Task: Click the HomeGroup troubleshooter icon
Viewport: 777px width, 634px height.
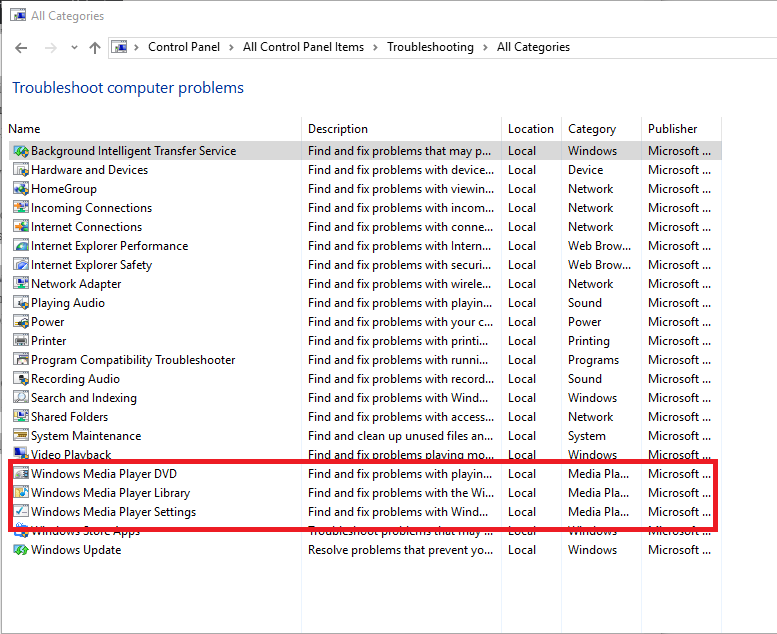Action: pos(21,189)
